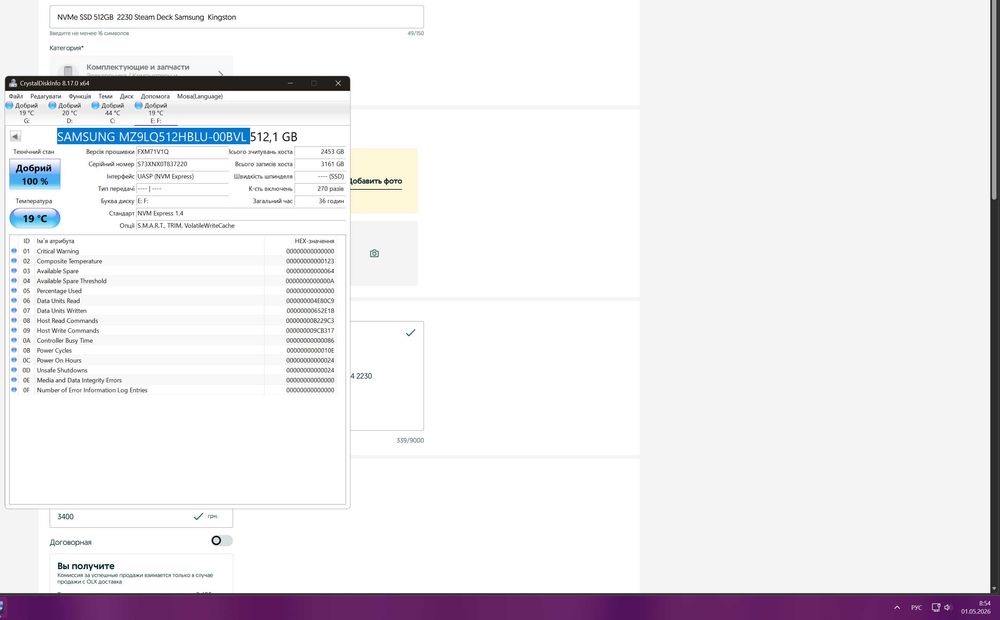Image resolution: width=1000 pixels, height=620 pixels.
Task: Click the Добрий 100 % health status button
Action: tap(35, 174)
